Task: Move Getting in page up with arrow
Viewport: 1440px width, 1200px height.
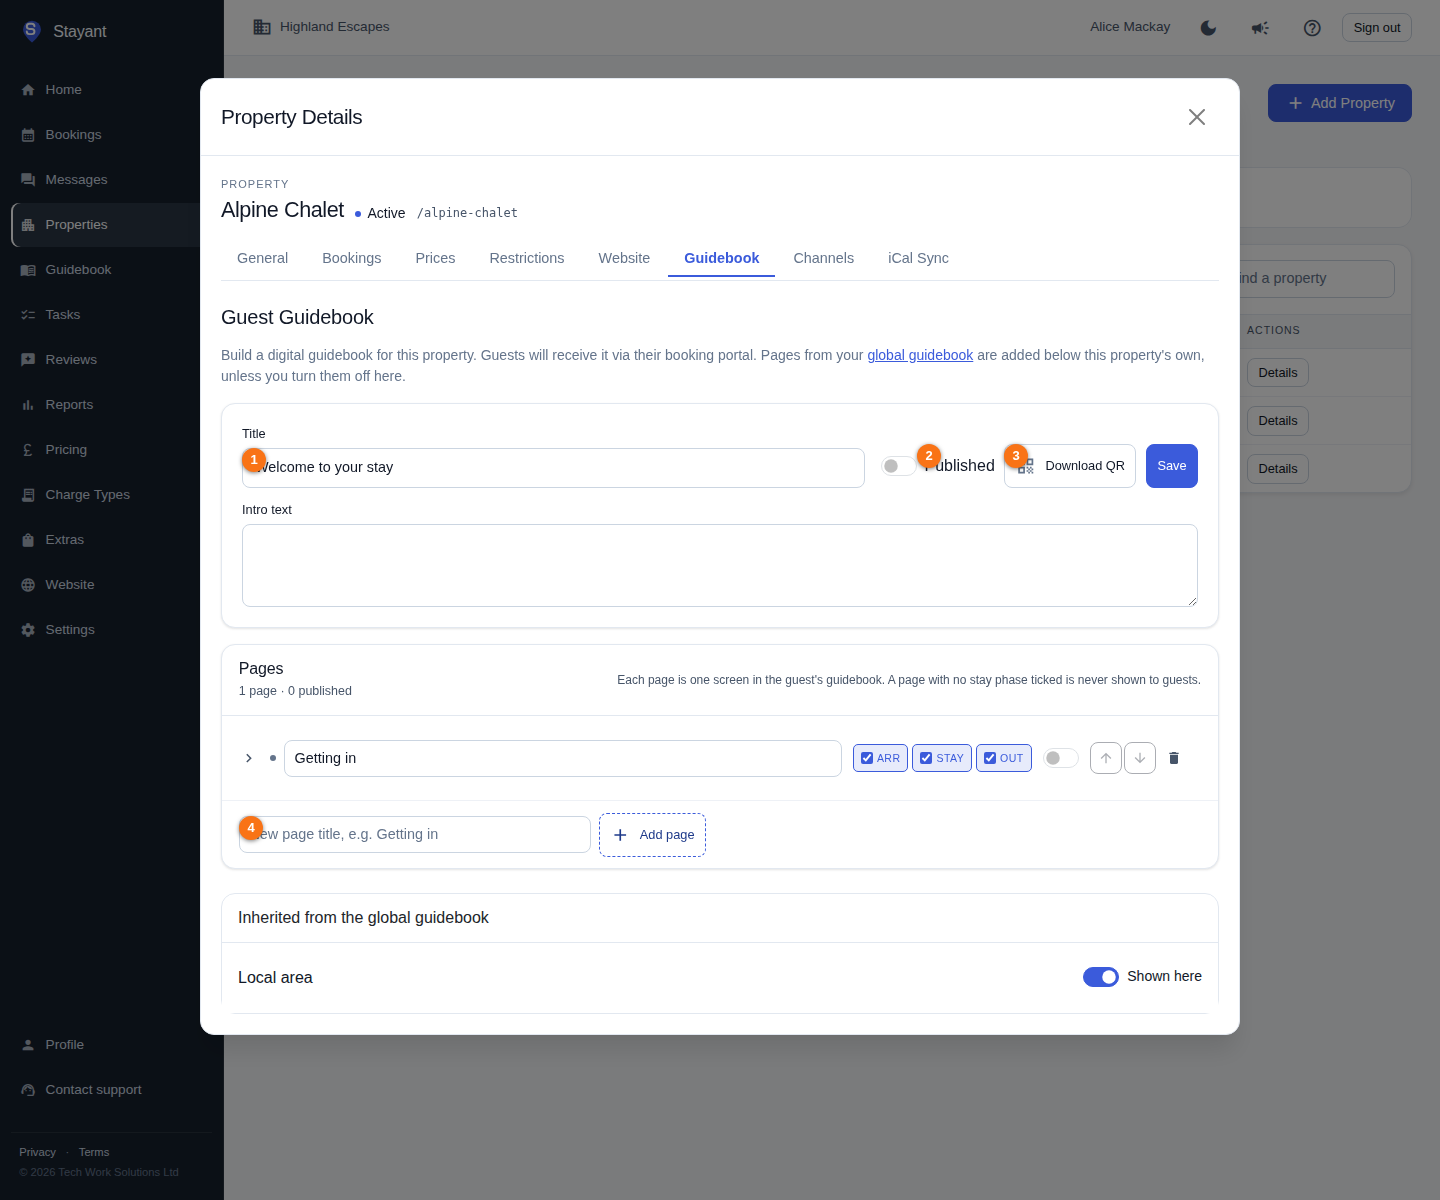Action: point(1105,758)
